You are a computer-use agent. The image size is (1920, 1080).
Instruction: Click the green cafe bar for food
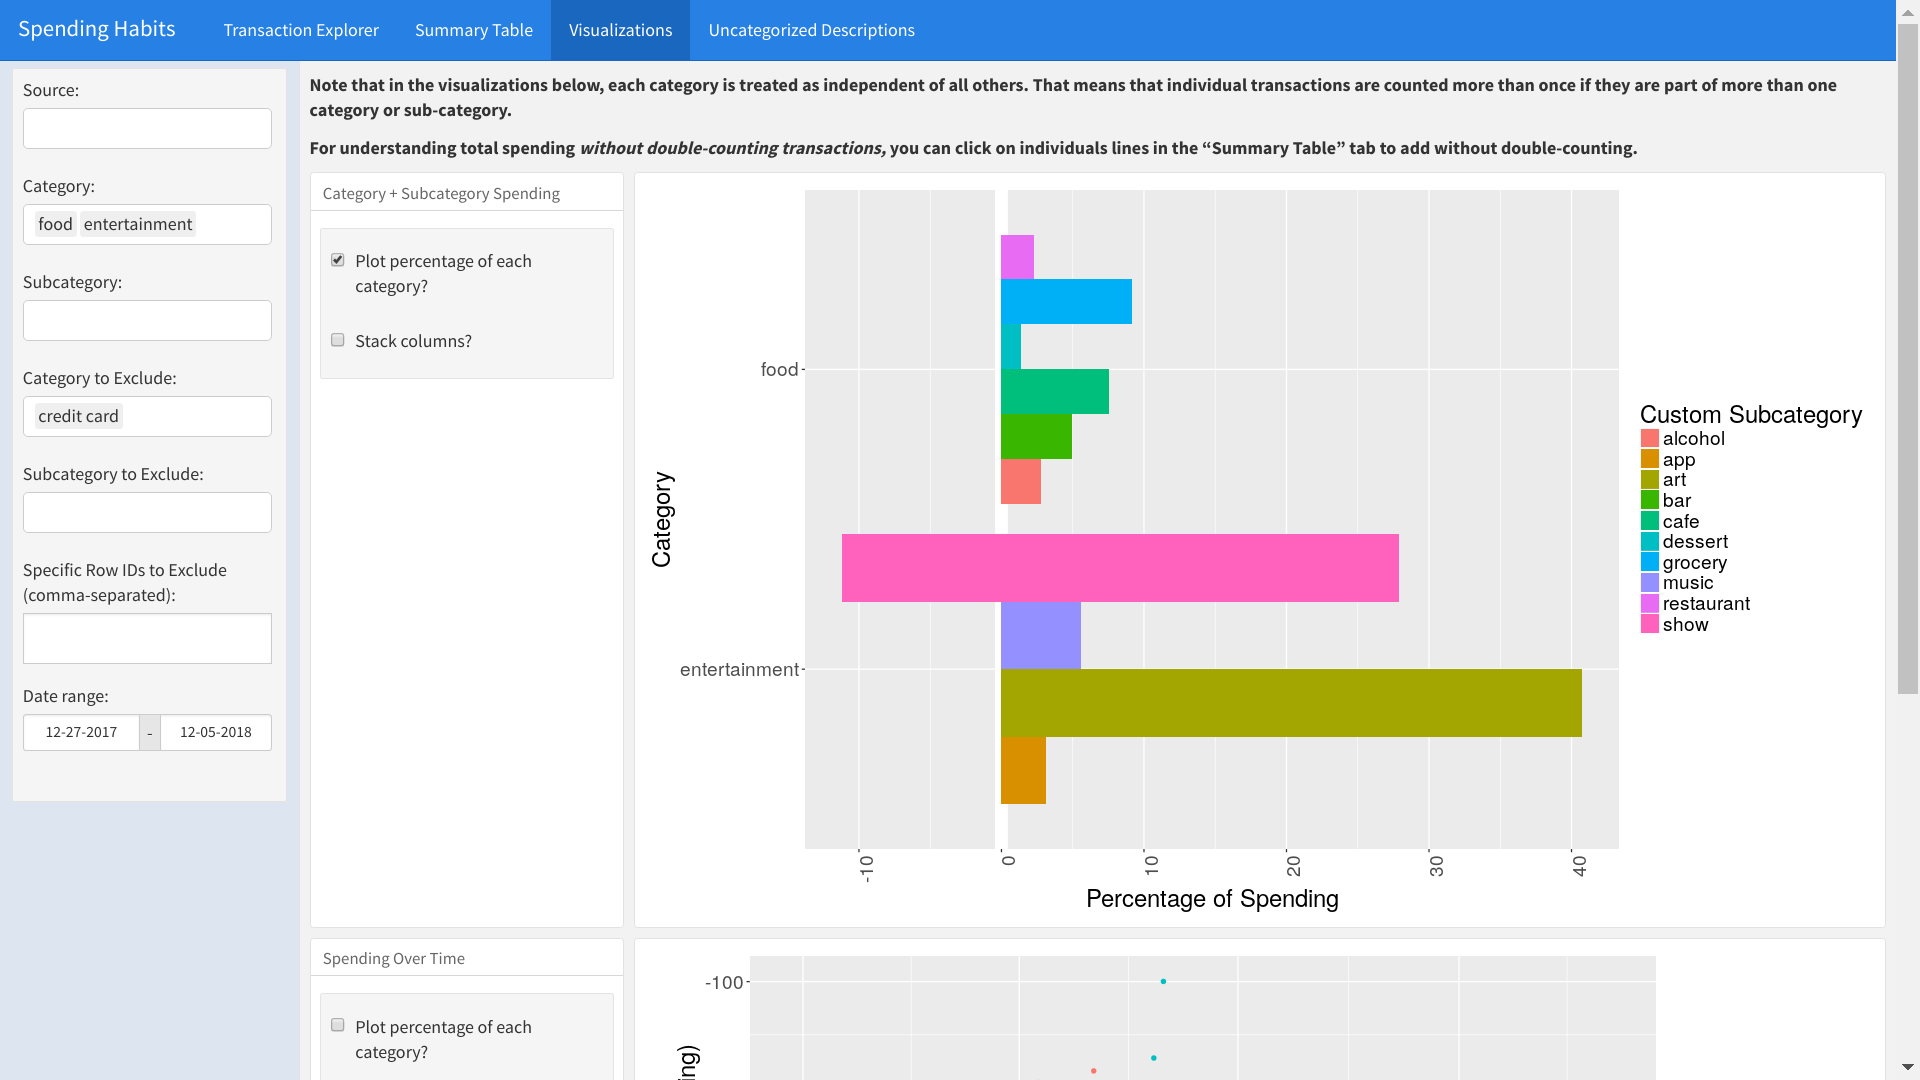(1055, 391)
